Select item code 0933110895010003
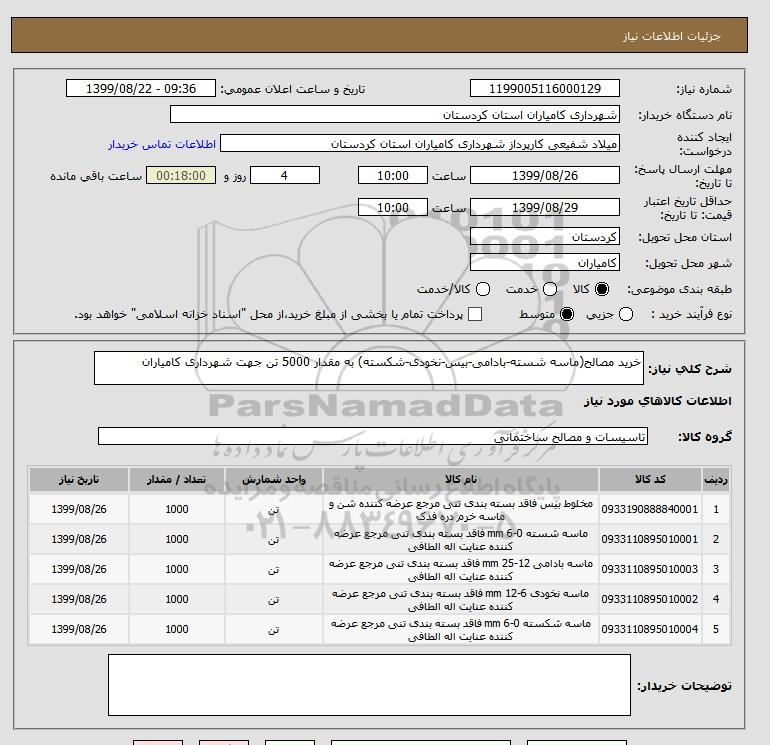This screenshot has width=770, height=745. pyautogui.click(x=650, y=569)
